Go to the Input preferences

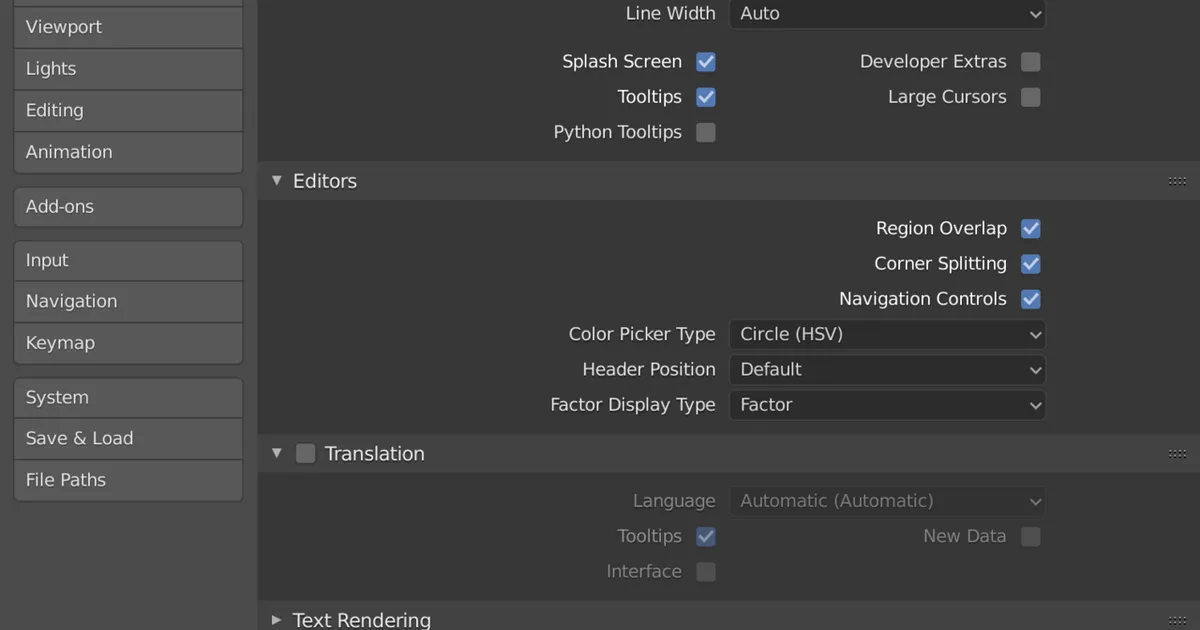(128, 260)
